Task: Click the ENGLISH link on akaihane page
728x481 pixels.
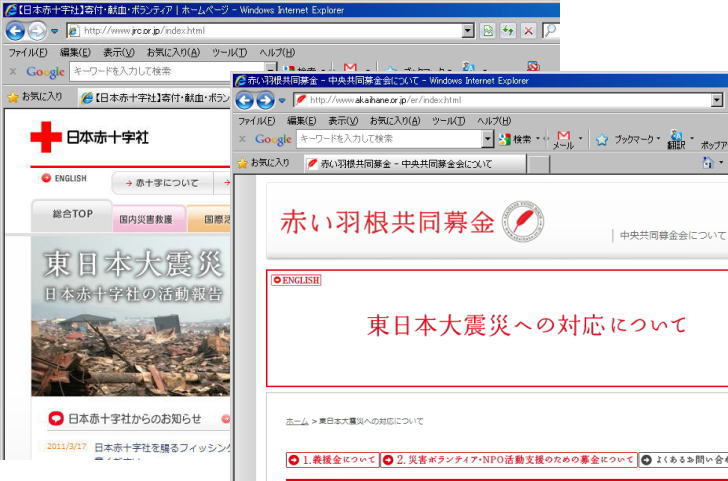Action: (296, 280)
